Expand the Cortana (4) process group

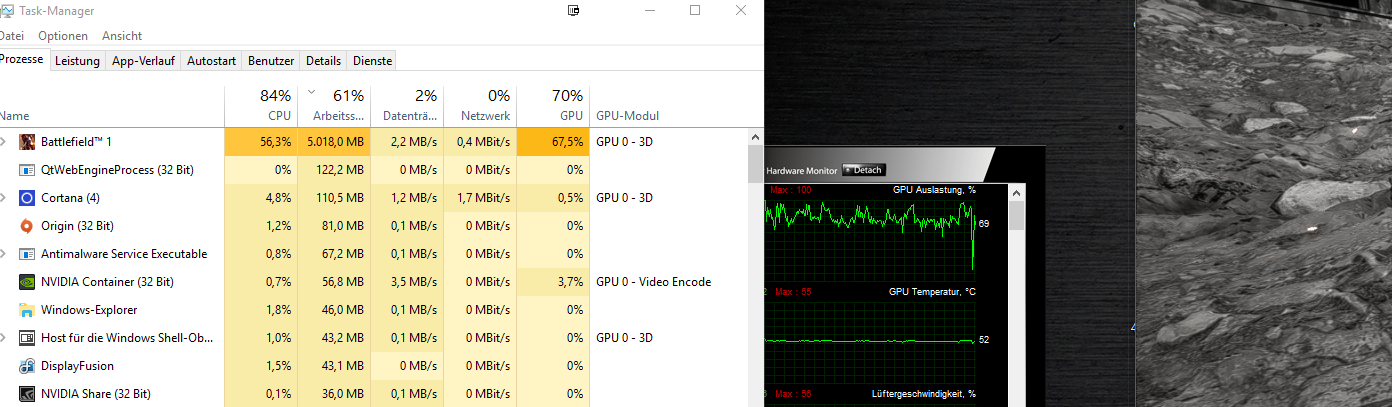pos(4,198)
